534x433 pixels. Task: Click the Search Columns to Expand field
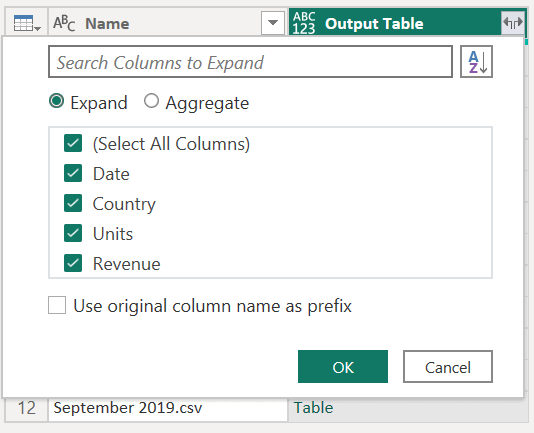point(250,62)
